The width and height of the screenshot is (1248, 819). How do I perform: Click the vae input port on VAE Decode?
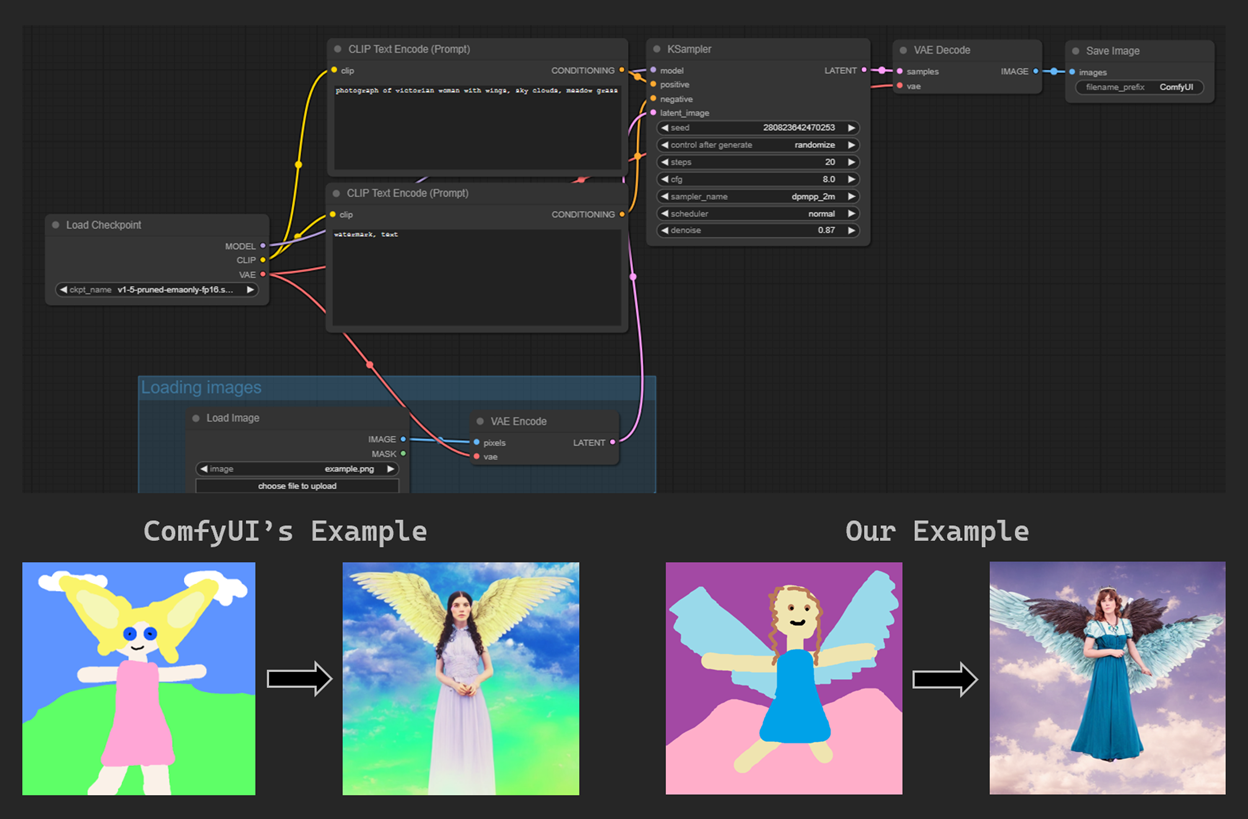click(899, 86)
